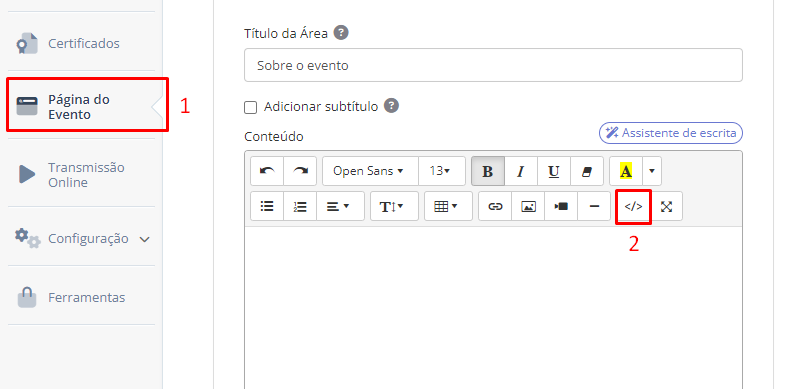The image size is (791, 389).
Task: Click the Assistente de escrita button
Action: tap(670, 133)
